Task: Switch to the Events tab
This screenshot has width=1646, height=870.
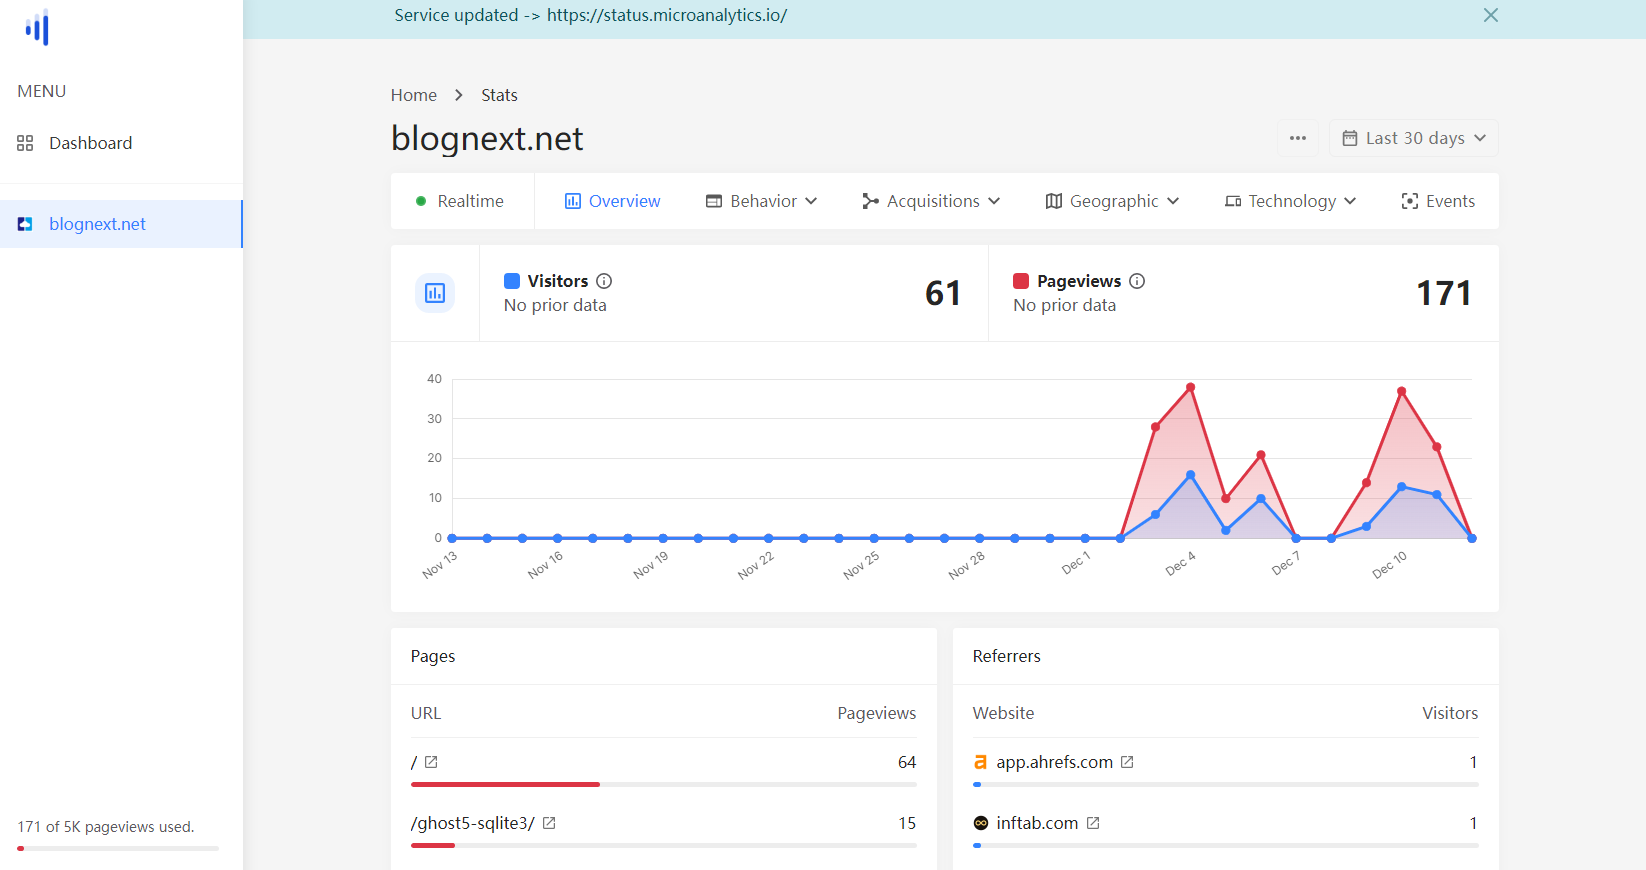Action: pyautogui.click(x=1438, y=201)
